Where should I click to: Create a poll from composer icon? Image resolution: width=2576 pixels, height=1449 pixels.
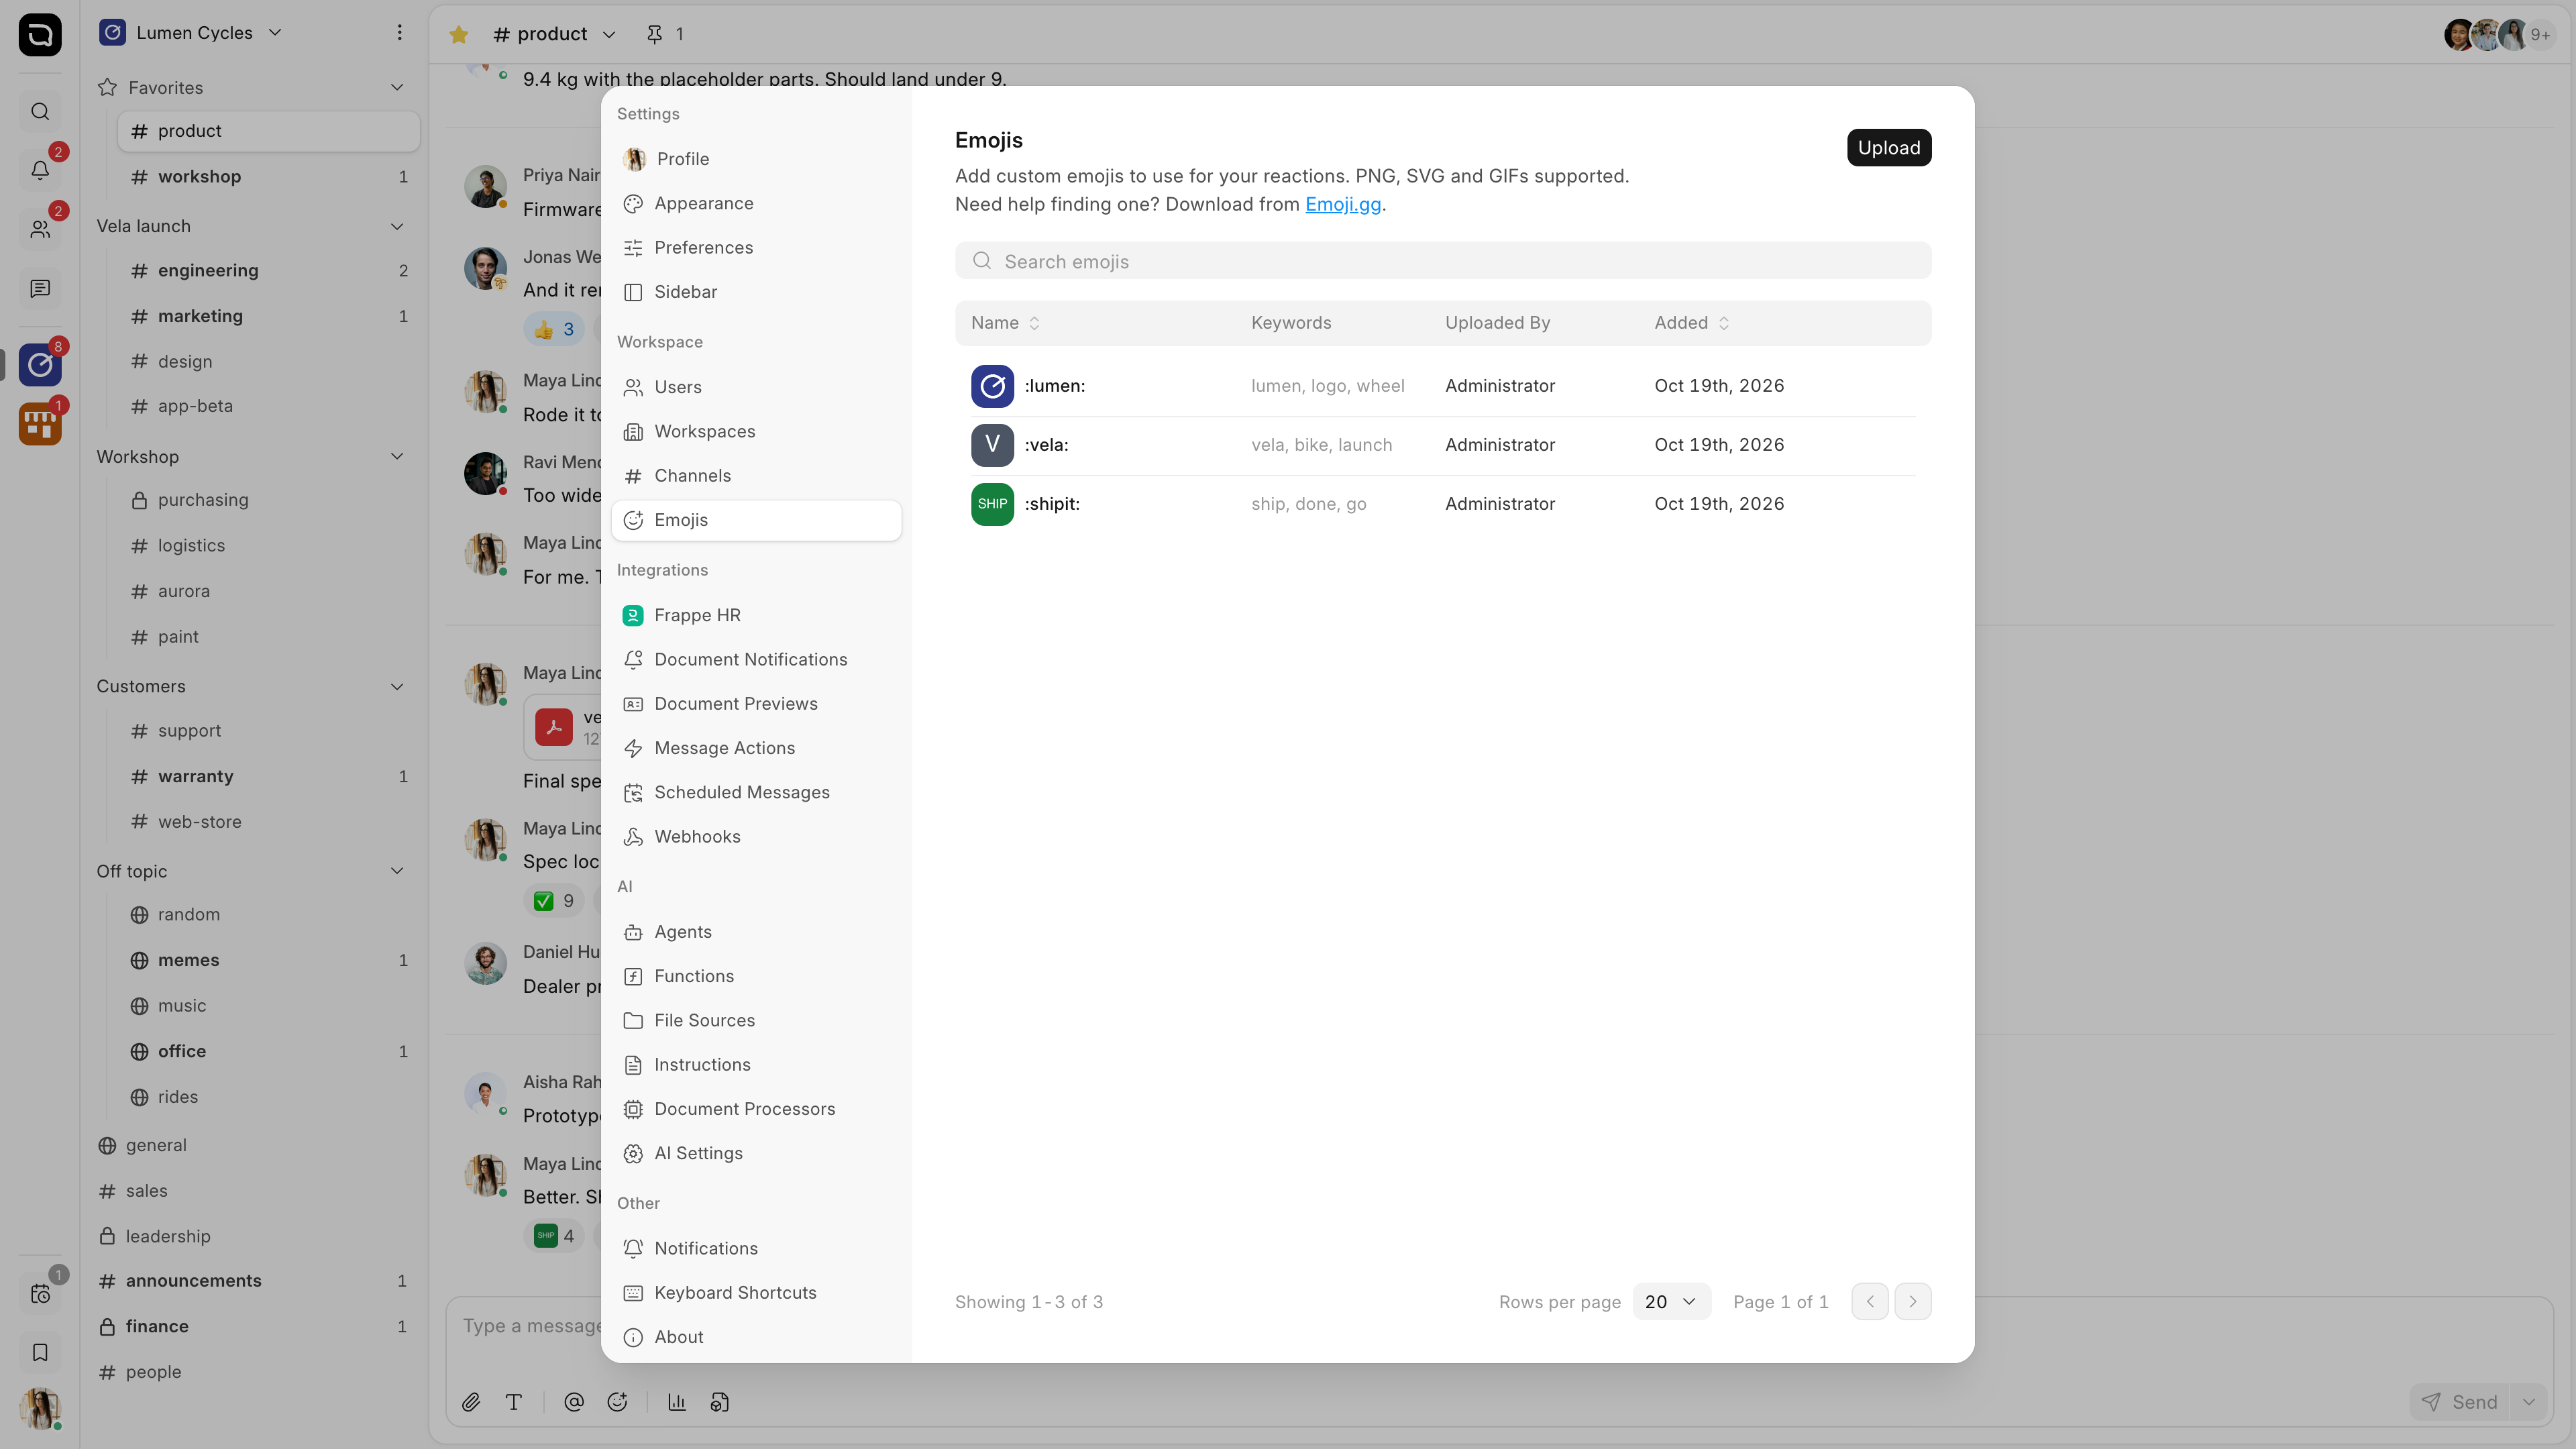tap(677, 1402)
